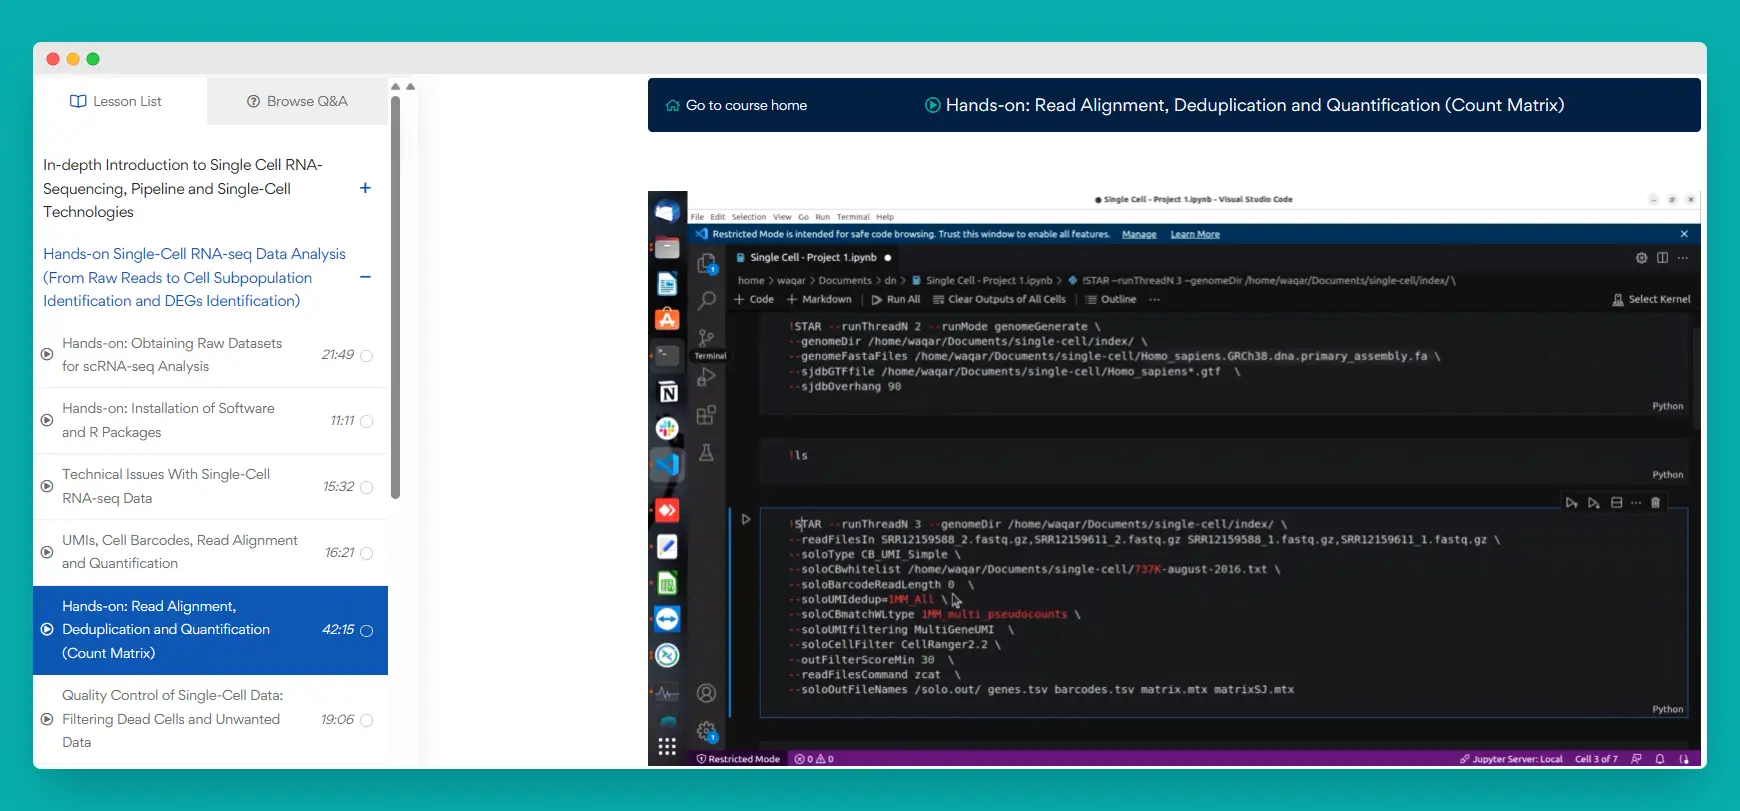Add a new Code cell
The image size is (1740, 811).
pos(754,299)
